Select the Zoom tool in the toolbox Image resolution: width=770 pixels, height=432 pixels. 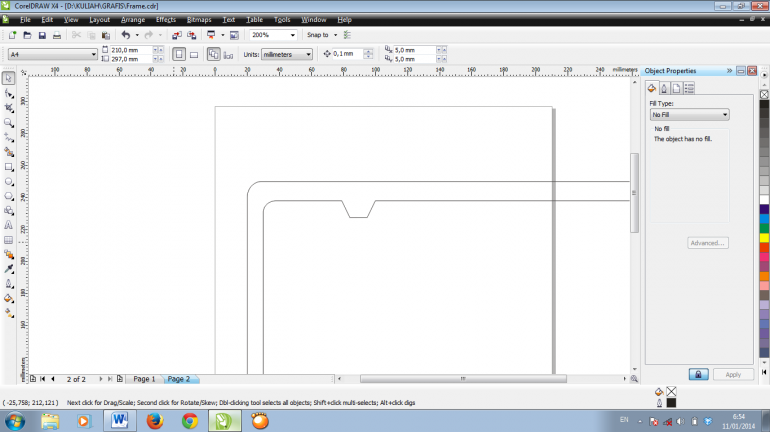8,123
